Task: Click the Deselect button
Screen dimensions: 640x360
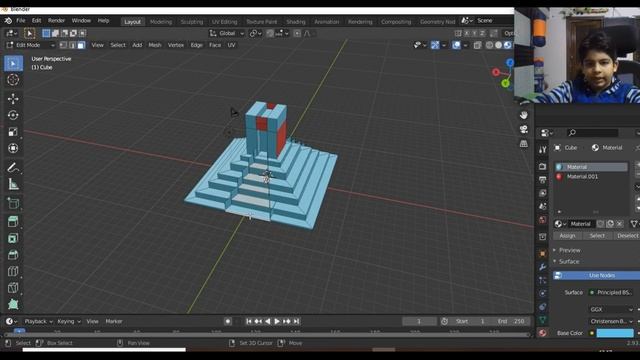Action: tap(626, 236)
